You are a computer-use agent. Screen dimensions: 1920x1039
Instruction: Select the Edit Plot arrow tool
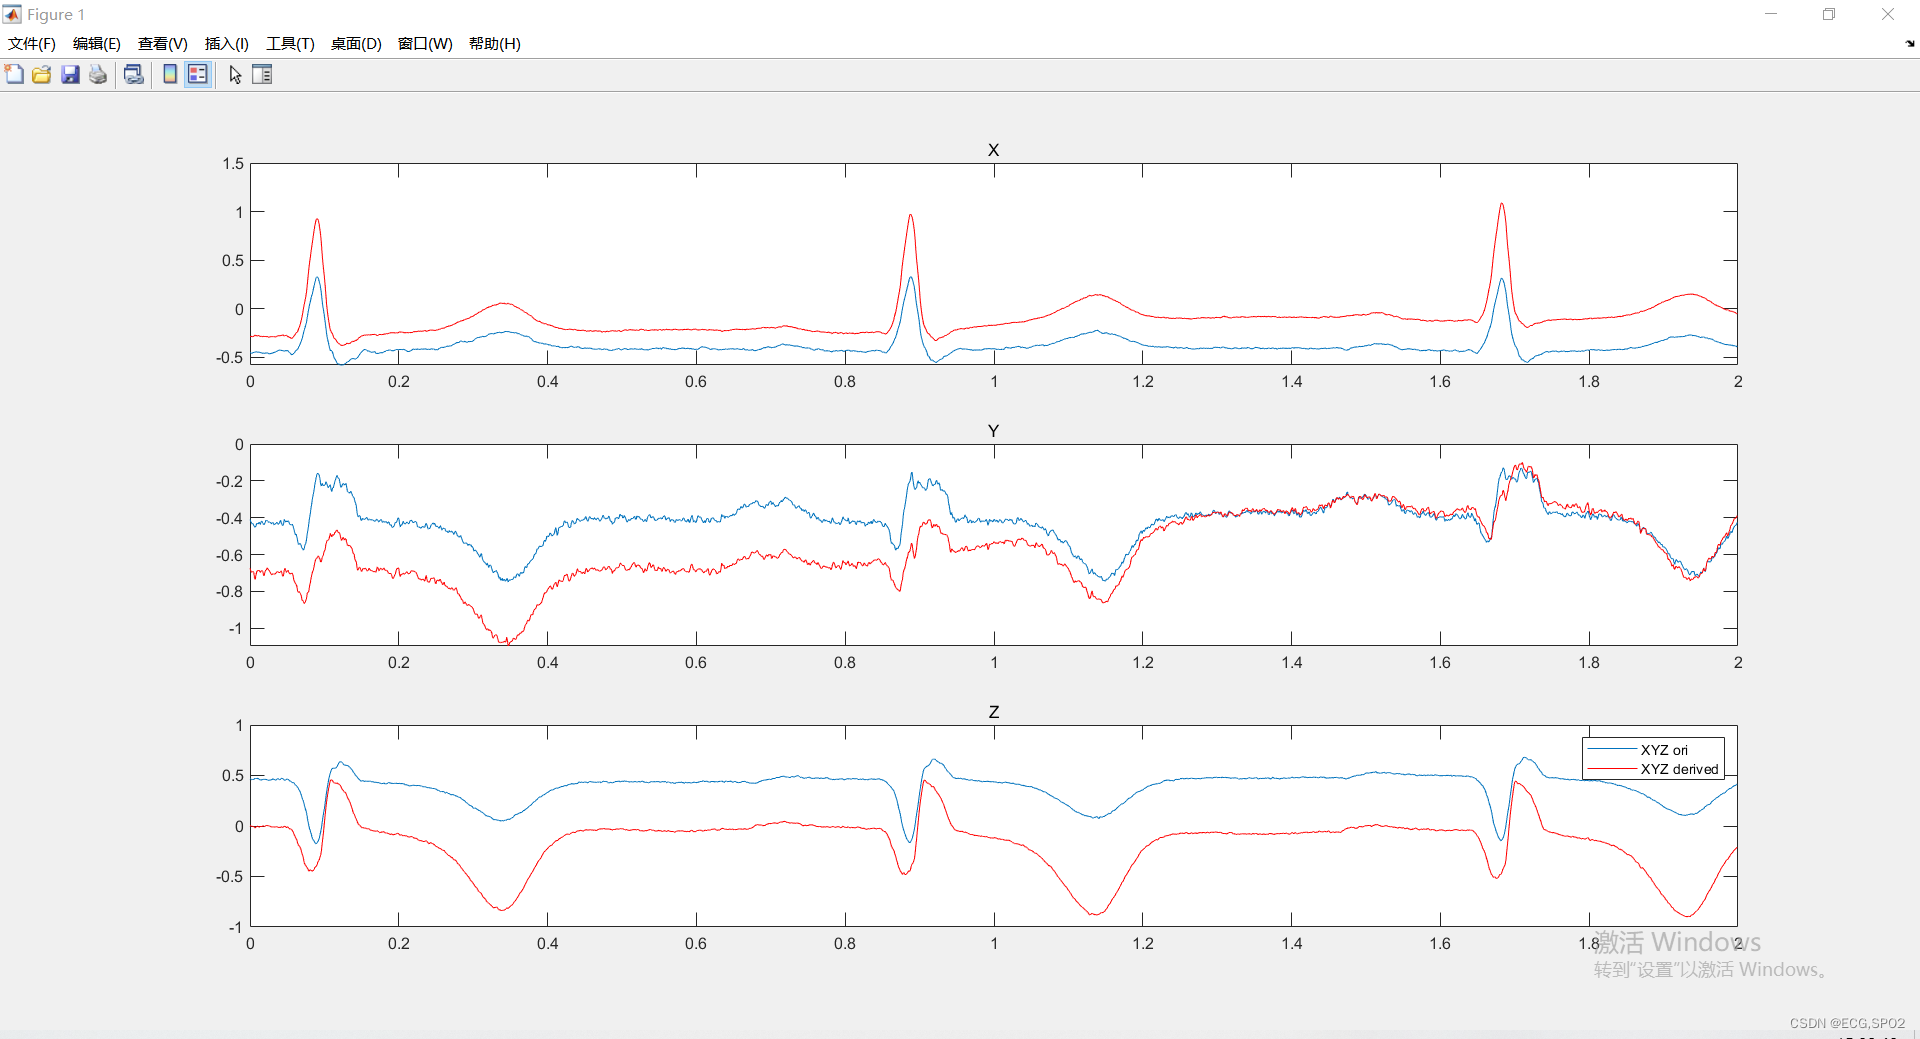(235, 74)
